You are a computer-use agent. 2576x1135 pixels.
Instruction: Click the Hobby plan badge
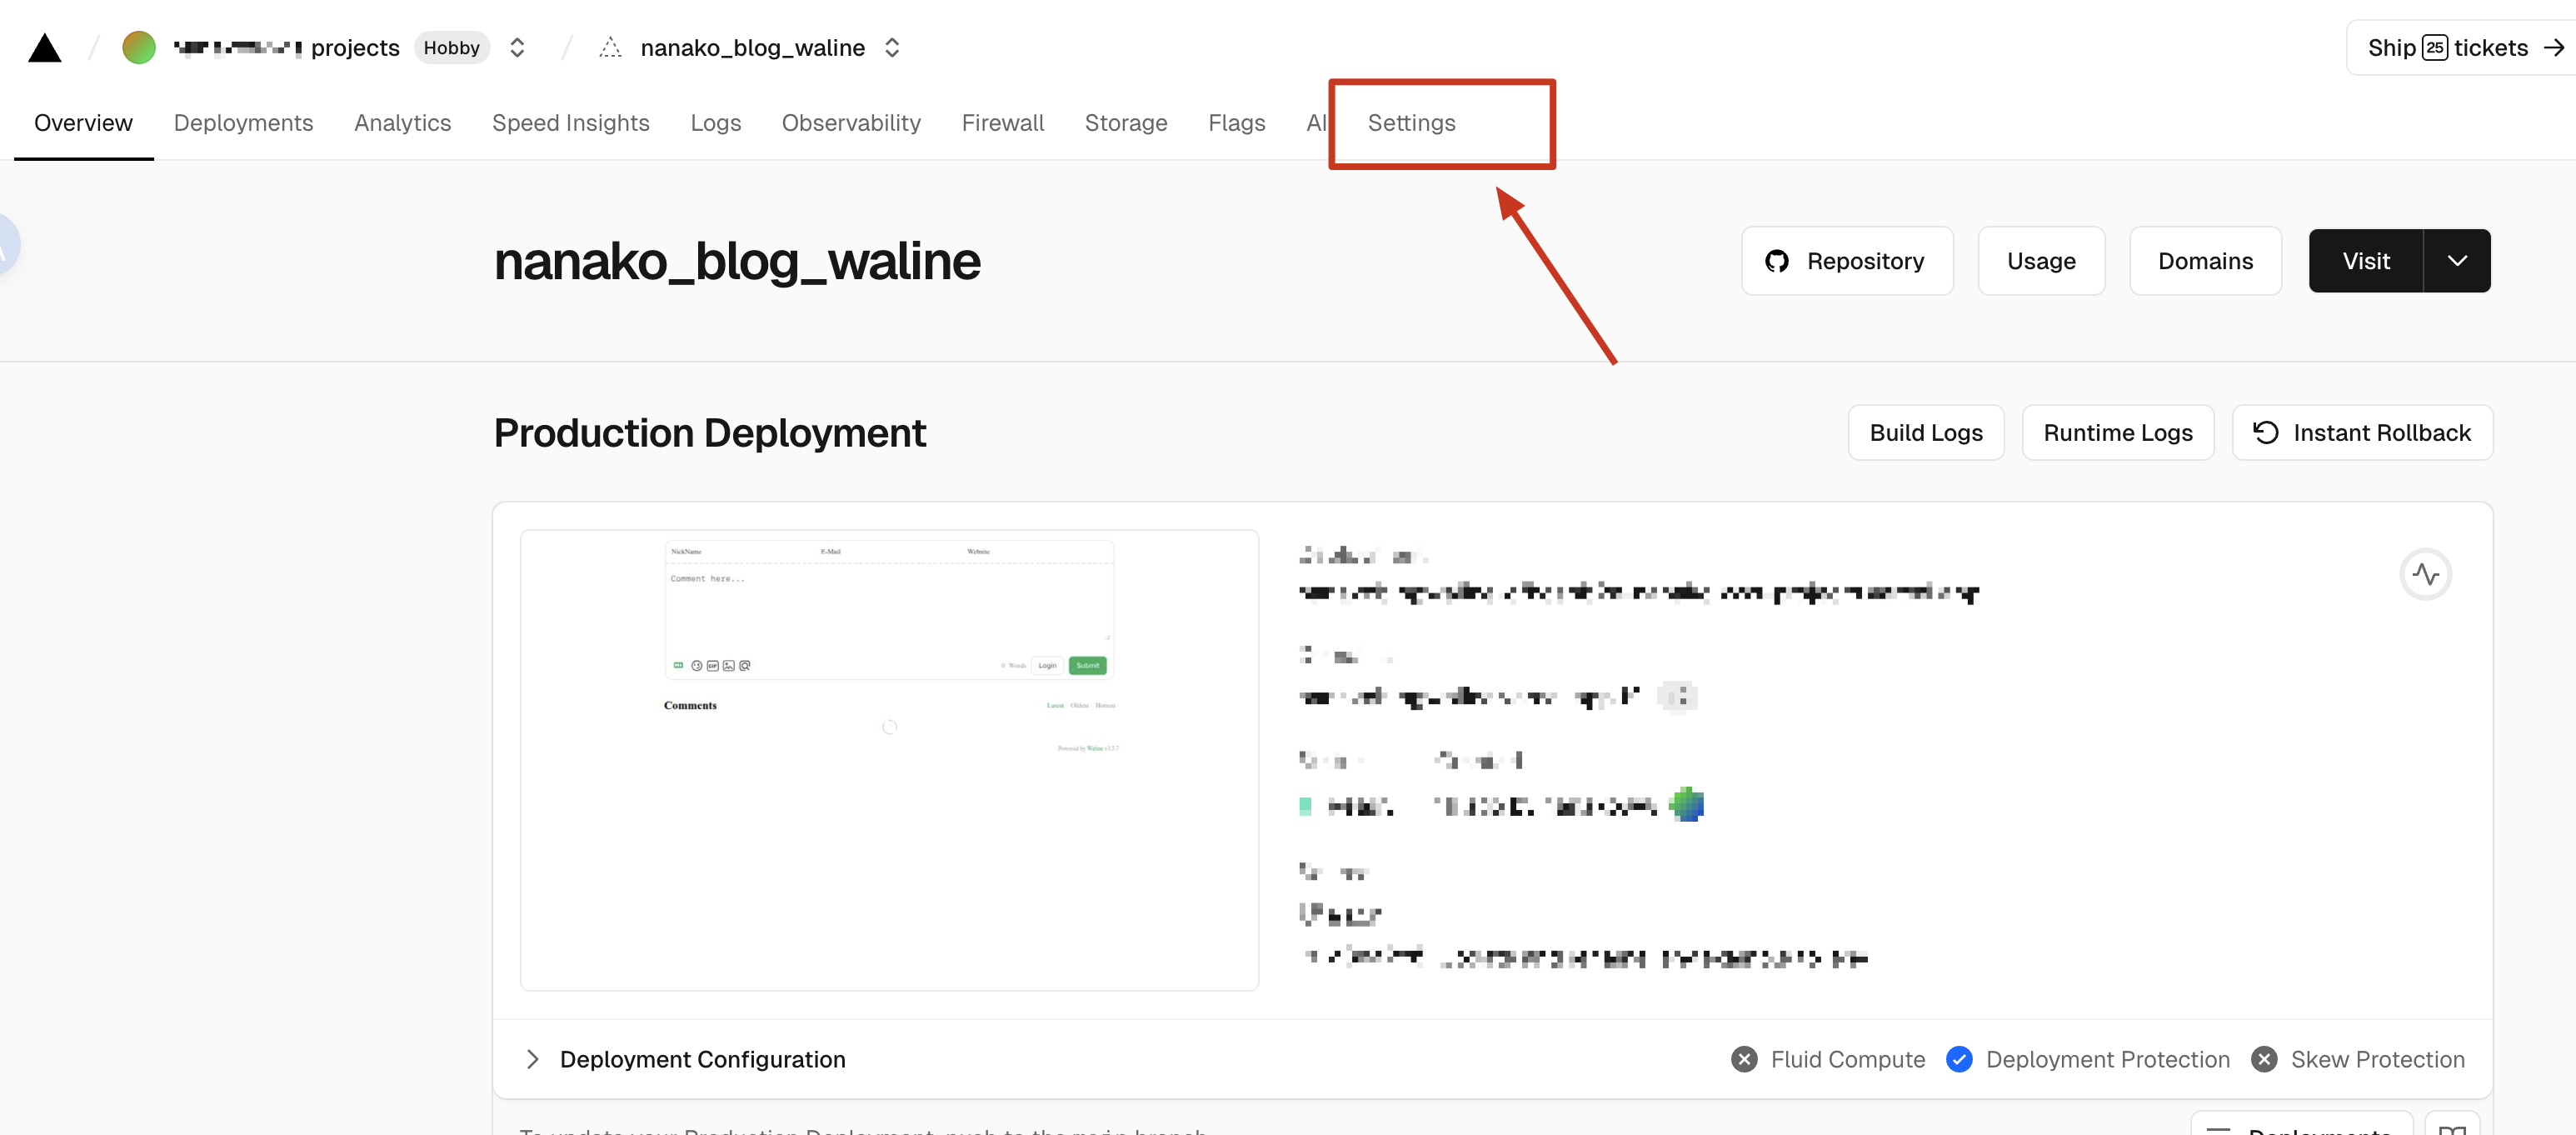pos(451,47)
